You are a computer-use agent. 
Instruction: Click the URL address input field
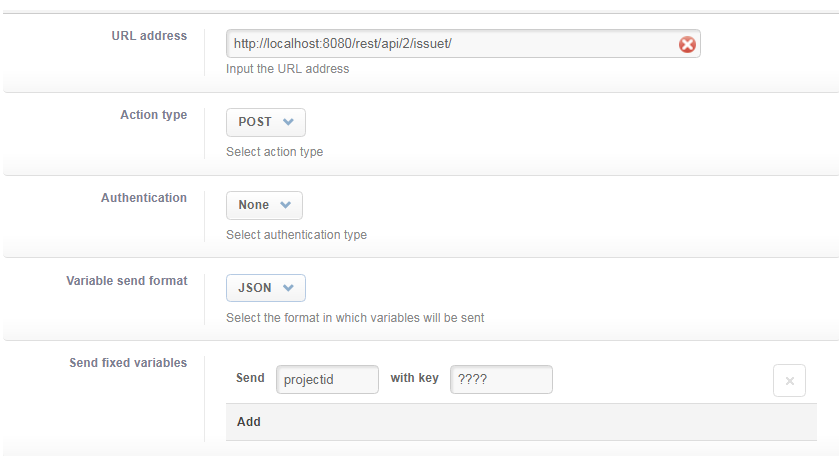coord(463,43)
